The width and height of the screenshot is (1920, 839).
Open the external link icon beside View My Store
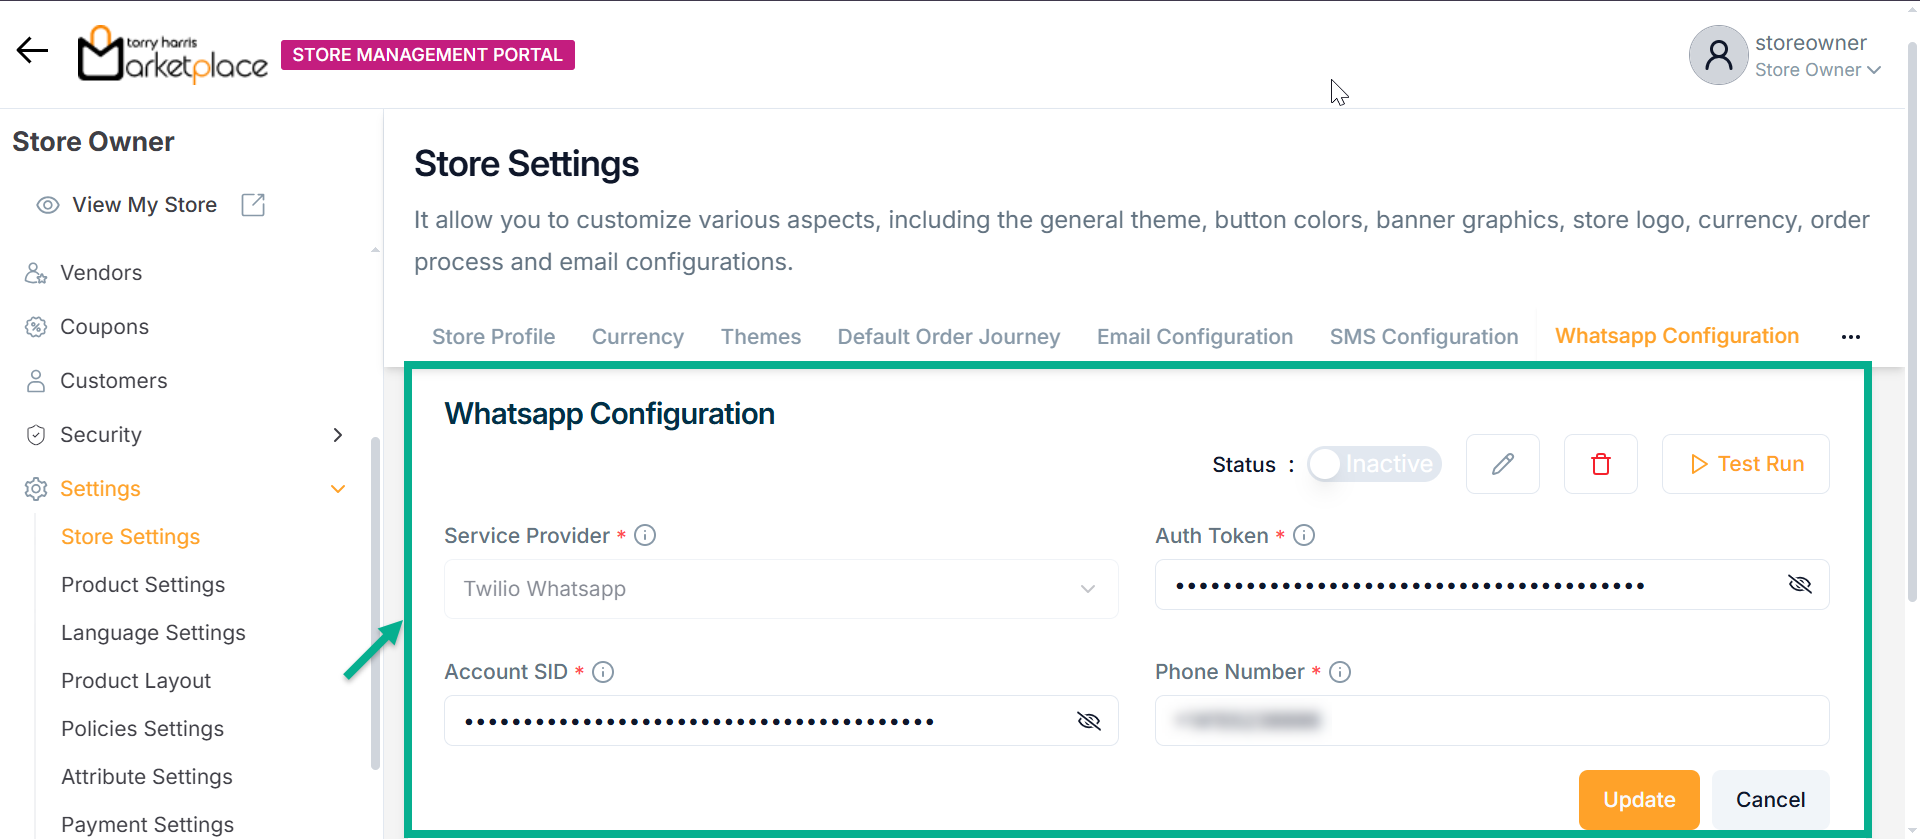[253, 205]
